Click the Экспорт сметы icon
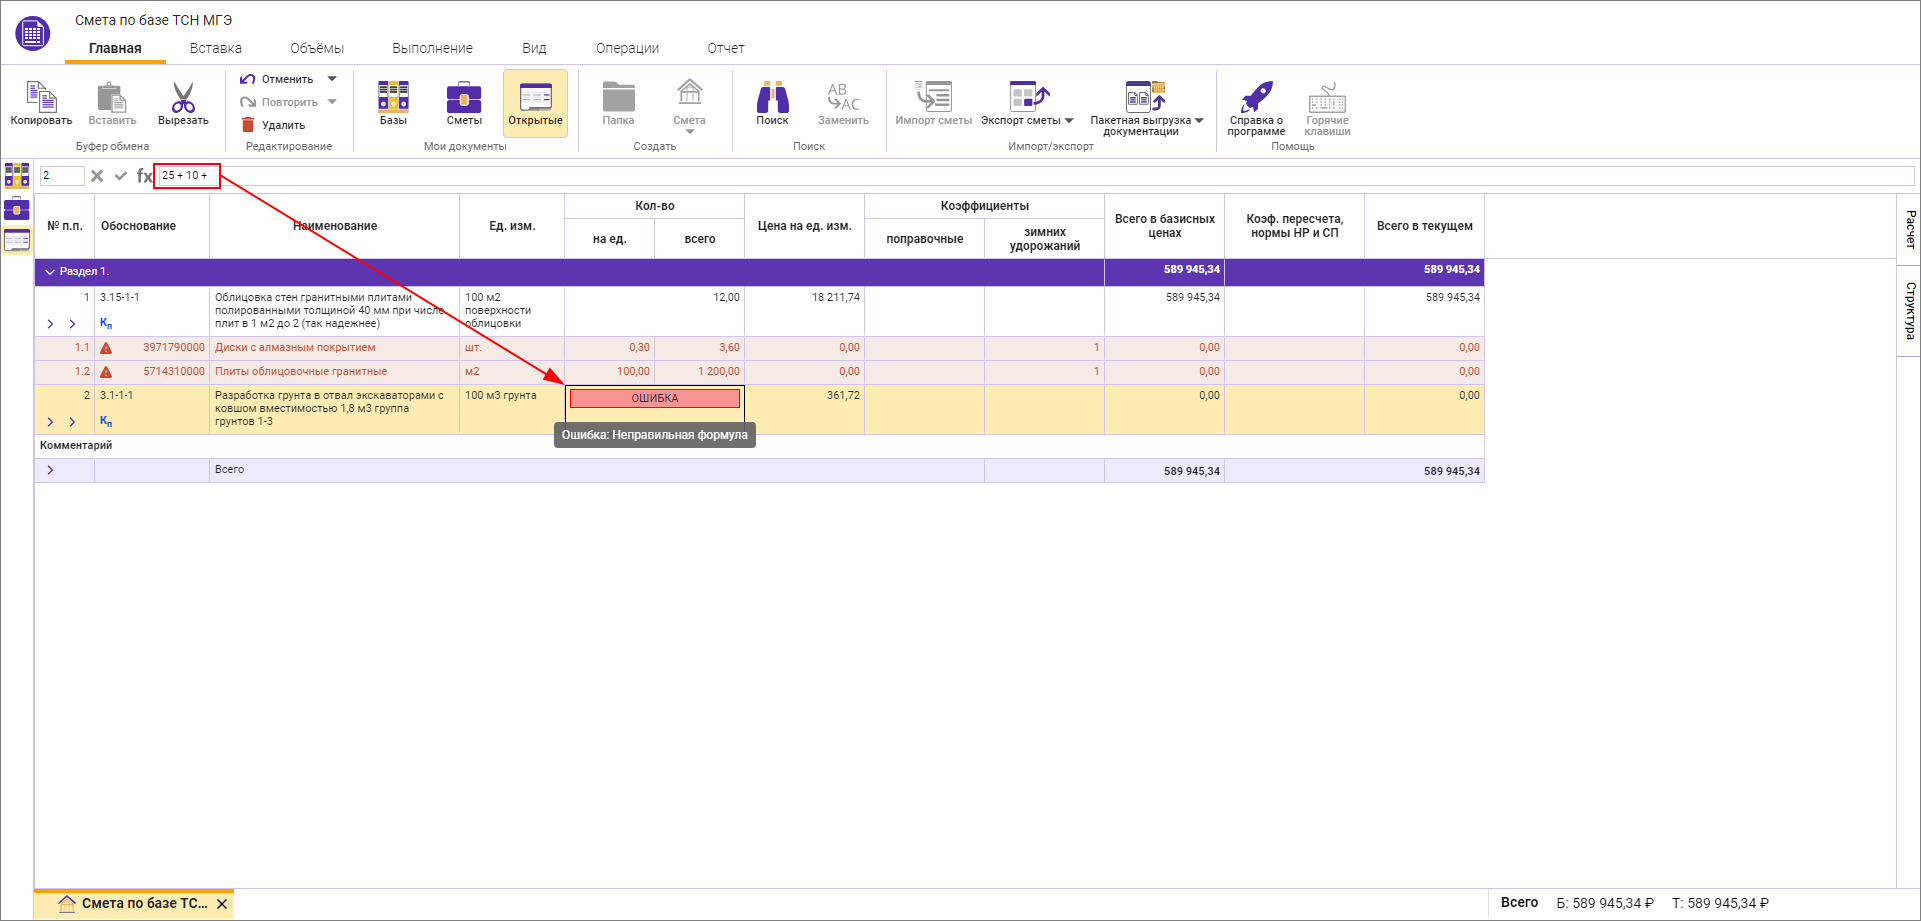The height and width of the screenshot is (921, 1921). pyautogui.click(x=1028, y=96)
